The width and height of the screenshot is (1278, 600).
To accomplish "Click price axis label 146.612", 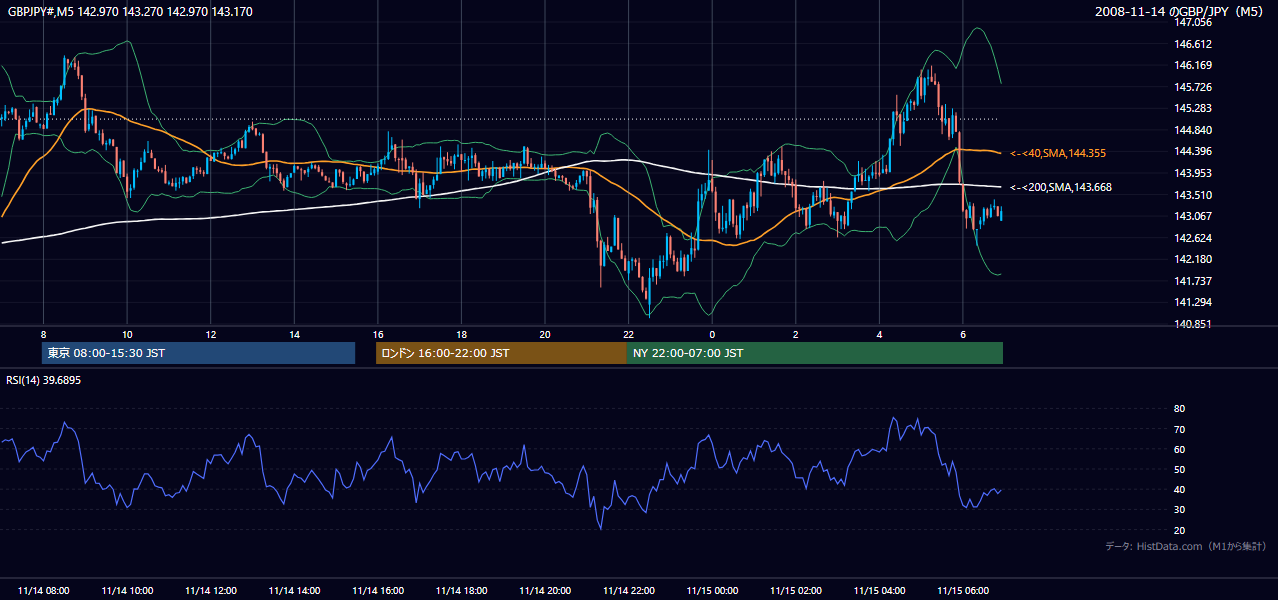I will click(1194, 44).
